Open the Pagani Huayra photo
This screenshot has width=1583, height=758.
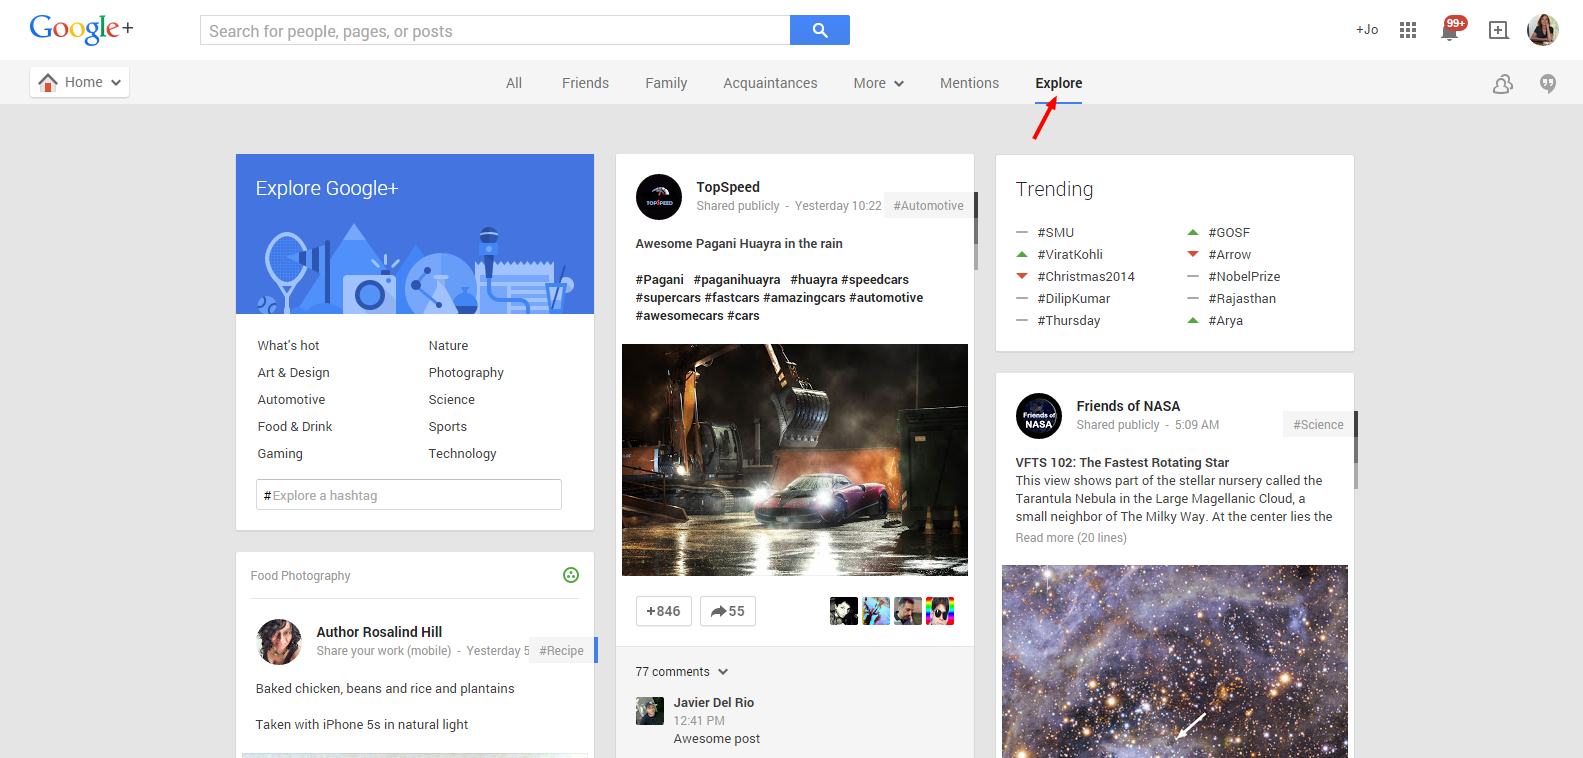tap(794, 460)
